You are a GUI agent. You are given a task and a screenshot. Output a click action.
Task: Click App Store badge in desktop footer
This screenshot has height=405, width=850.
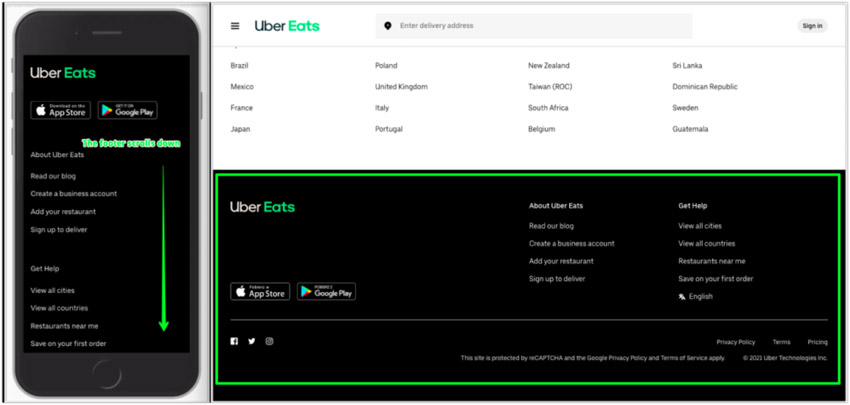pyautogui.click(x=260, y=291)
